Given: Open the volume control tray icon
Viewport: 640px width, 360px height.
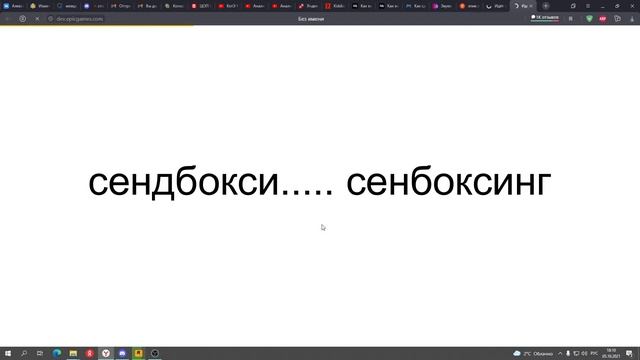Looking at the screenshot, I should click(x=584, y=353).
